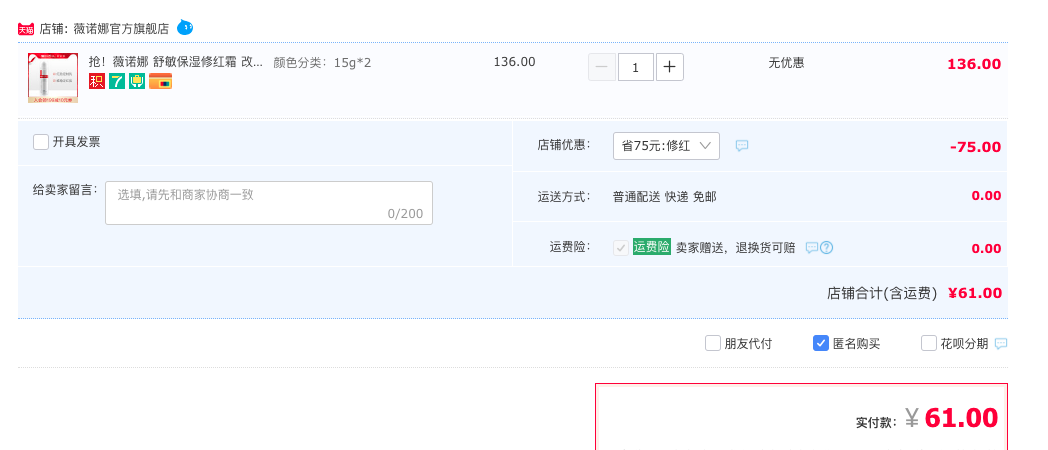
Task: Click the quantity input field showing 1
Action: (636, 68)
